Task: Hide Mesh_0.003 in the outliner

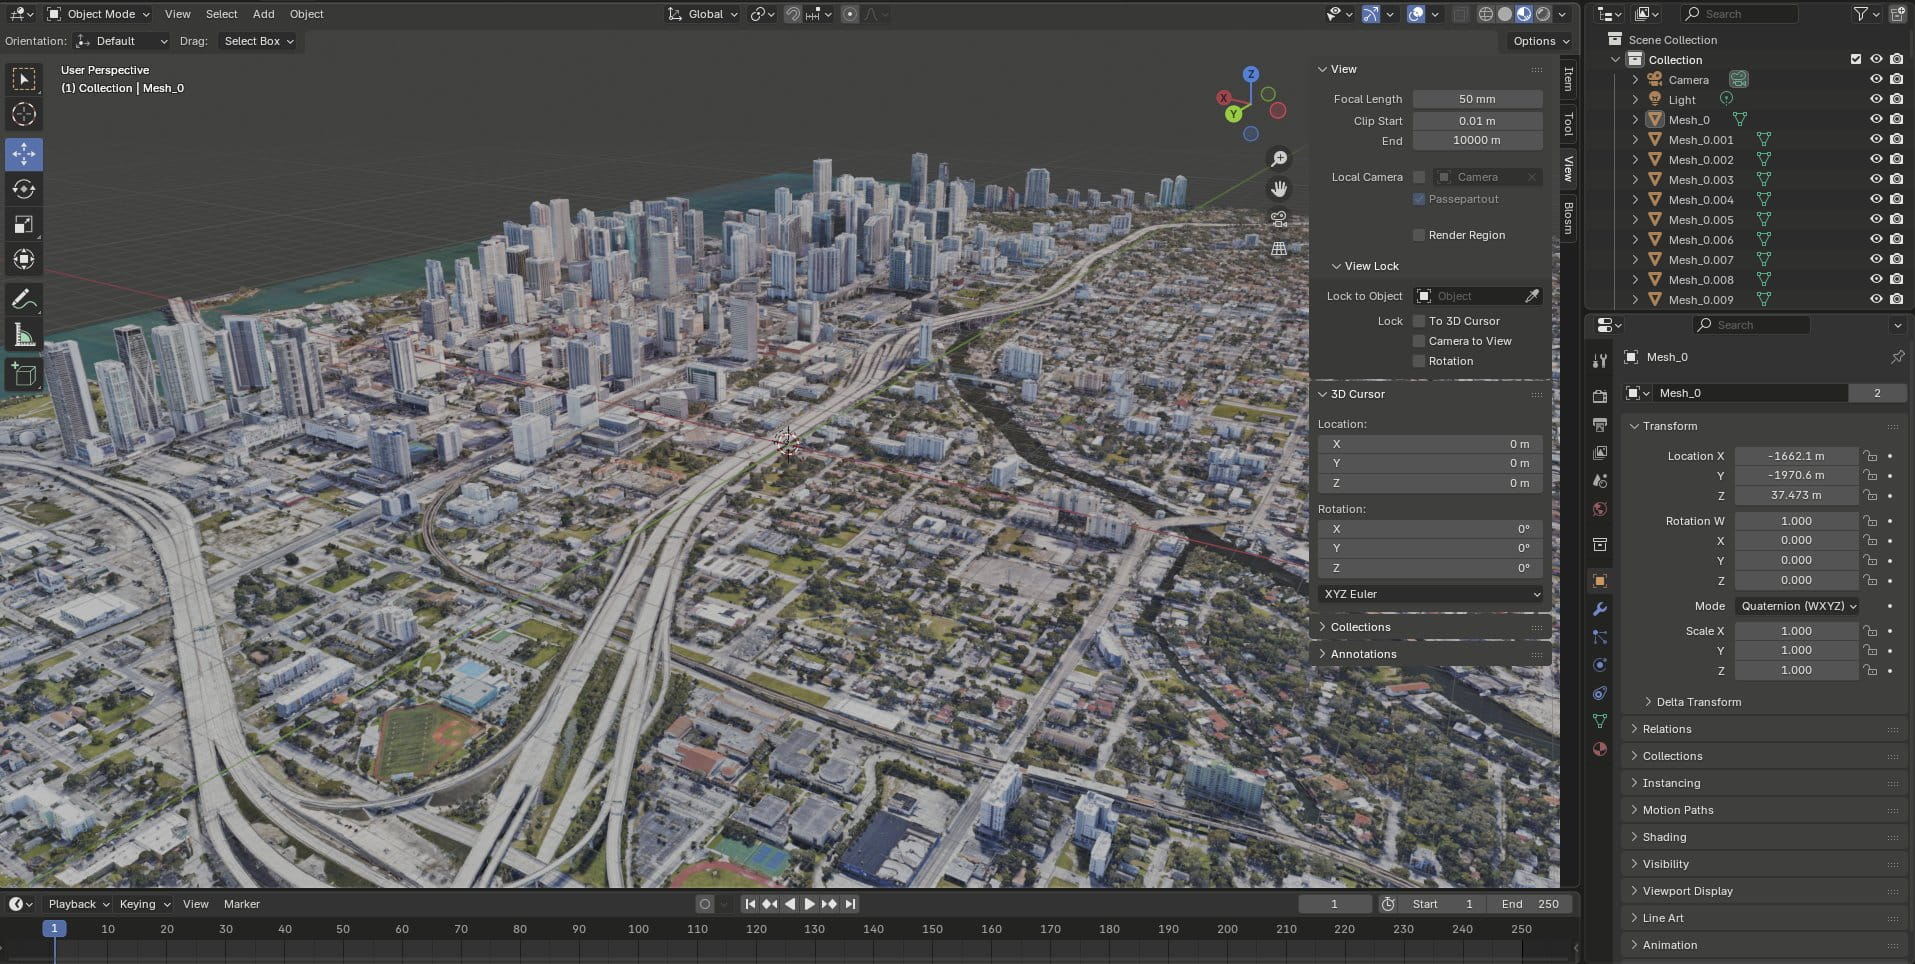Action: tap(1876, 179)
